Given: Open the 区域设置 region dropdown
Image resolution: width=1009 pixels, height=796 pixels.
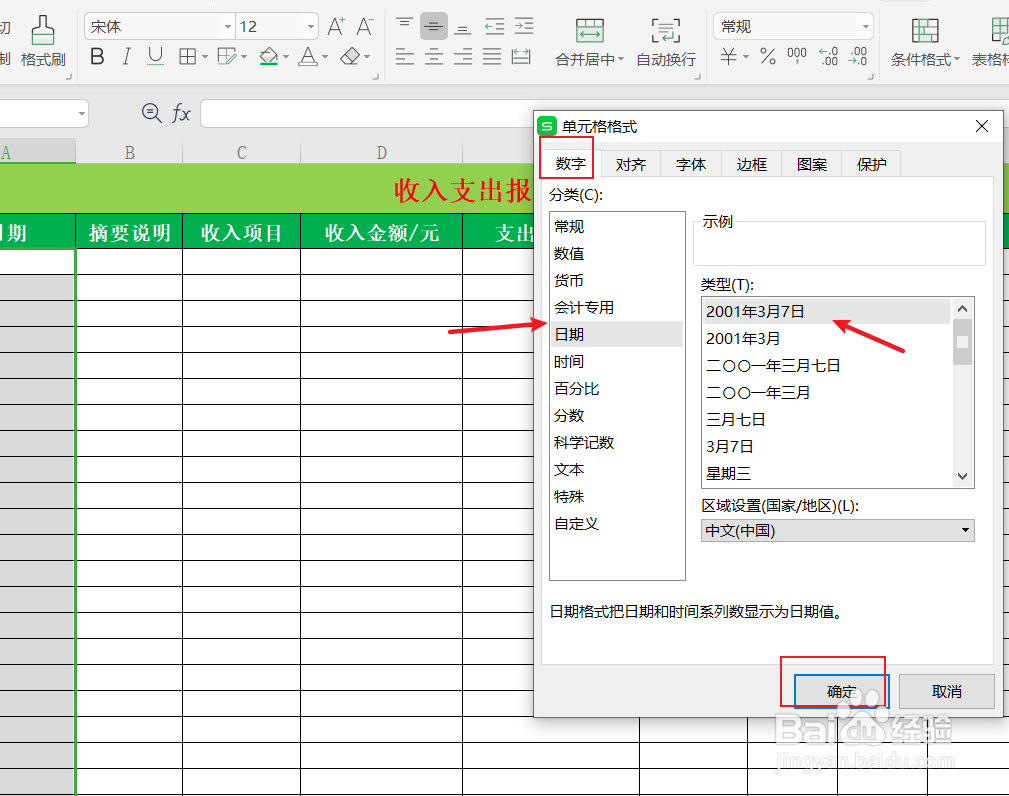Looking at the screenshot, I should 964,530.
